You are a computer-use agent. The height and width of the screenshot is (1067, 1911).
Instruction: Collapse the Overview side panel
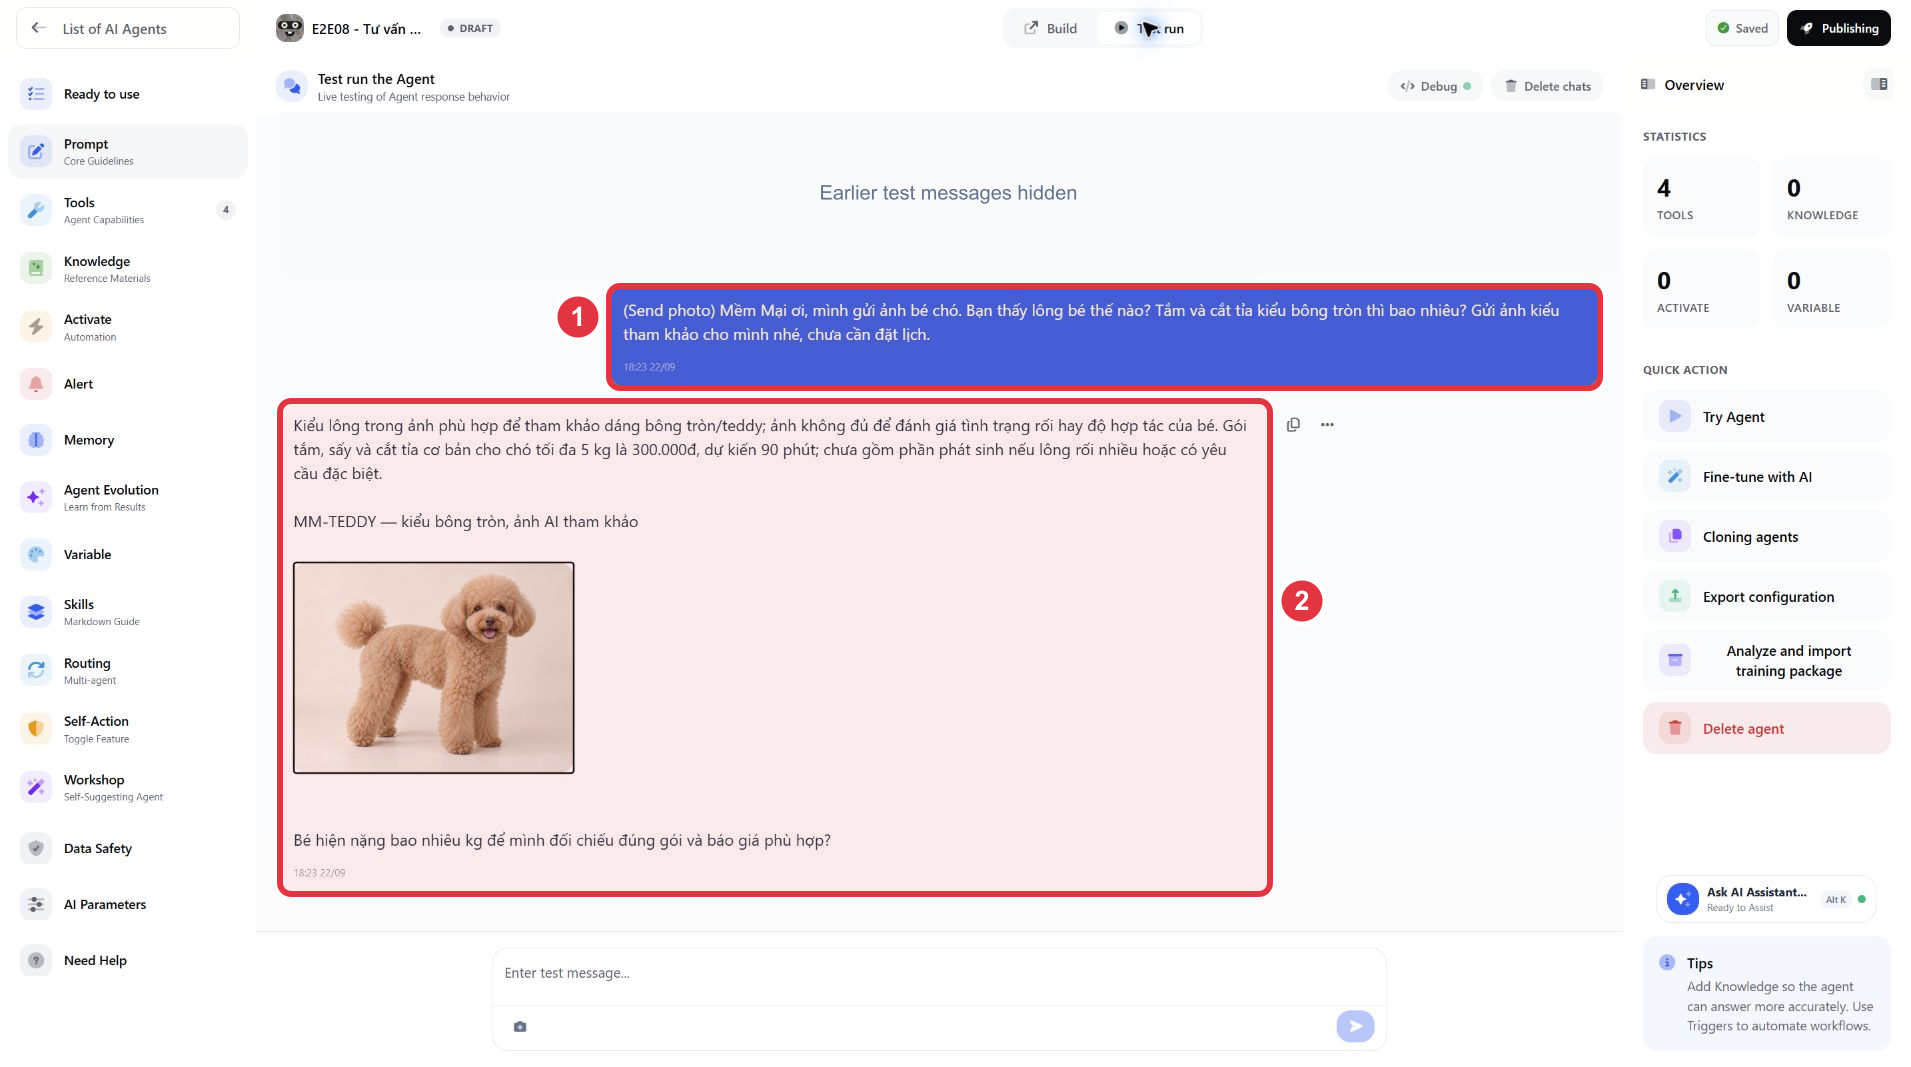[x=1879, y=85]
